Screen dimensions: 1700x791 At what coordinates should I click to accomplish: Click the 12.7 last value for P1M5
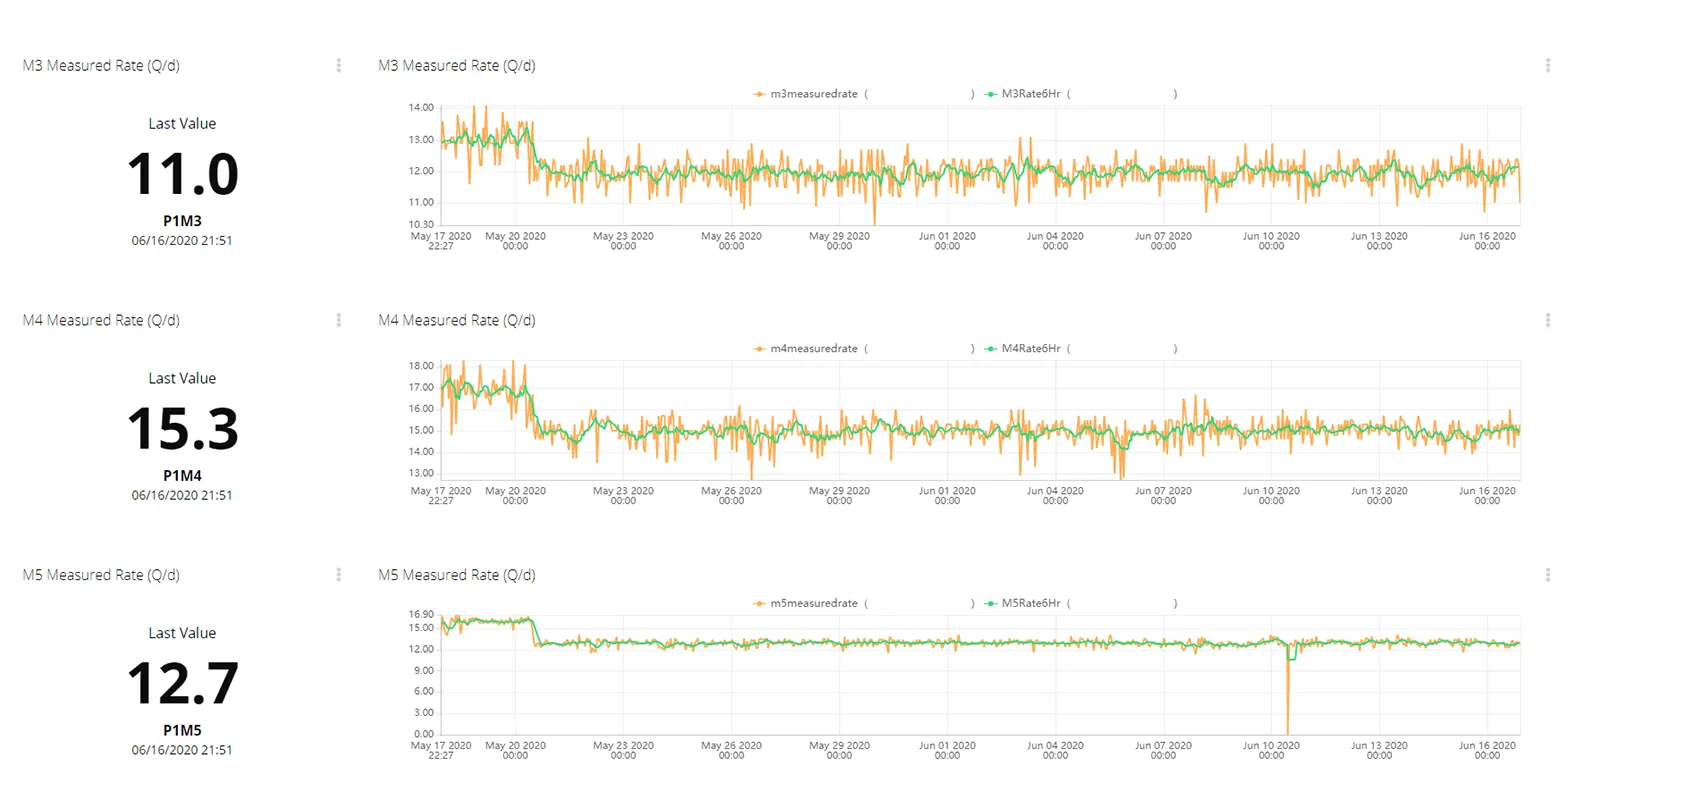coord(183,684)
